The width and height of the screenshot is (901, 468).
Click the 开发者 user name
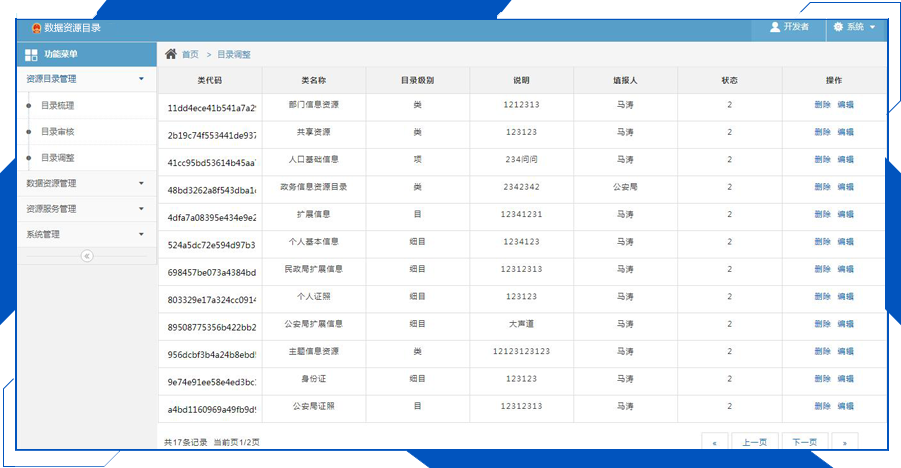796,27
